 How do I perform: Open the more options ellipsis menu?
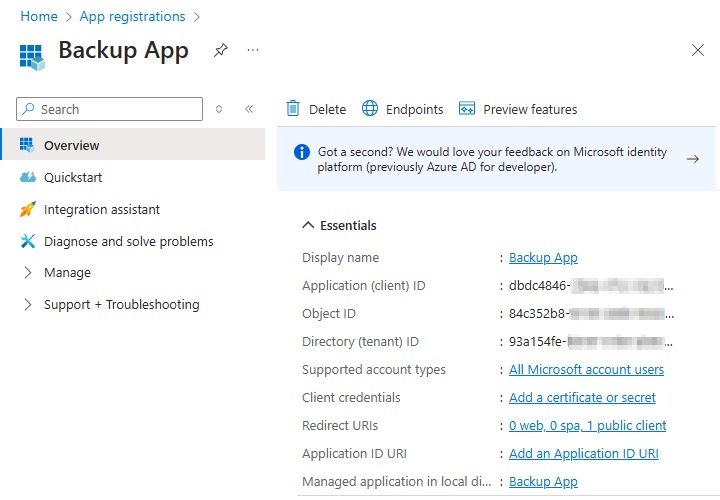pos(253,50)
